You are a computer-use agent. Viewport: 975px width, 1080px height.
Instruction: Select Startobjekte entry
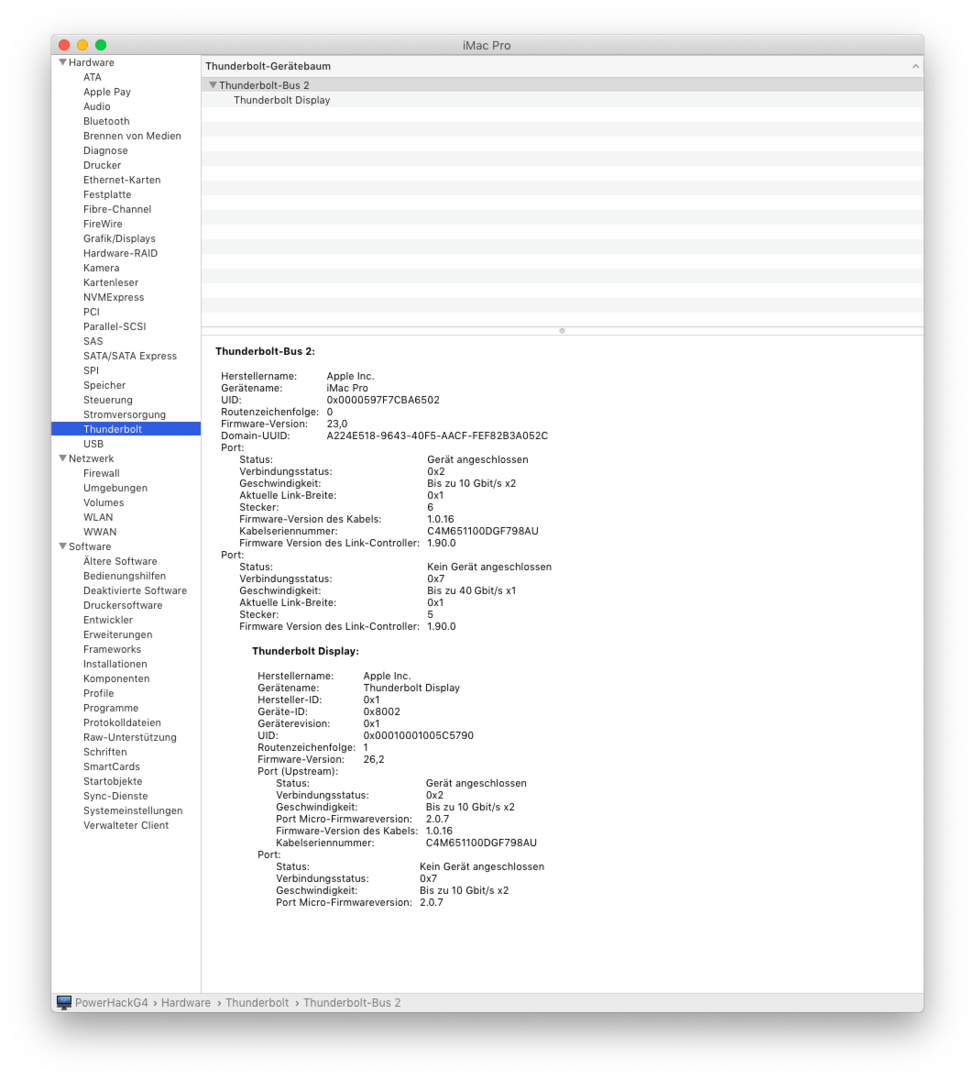pos(113,781)
